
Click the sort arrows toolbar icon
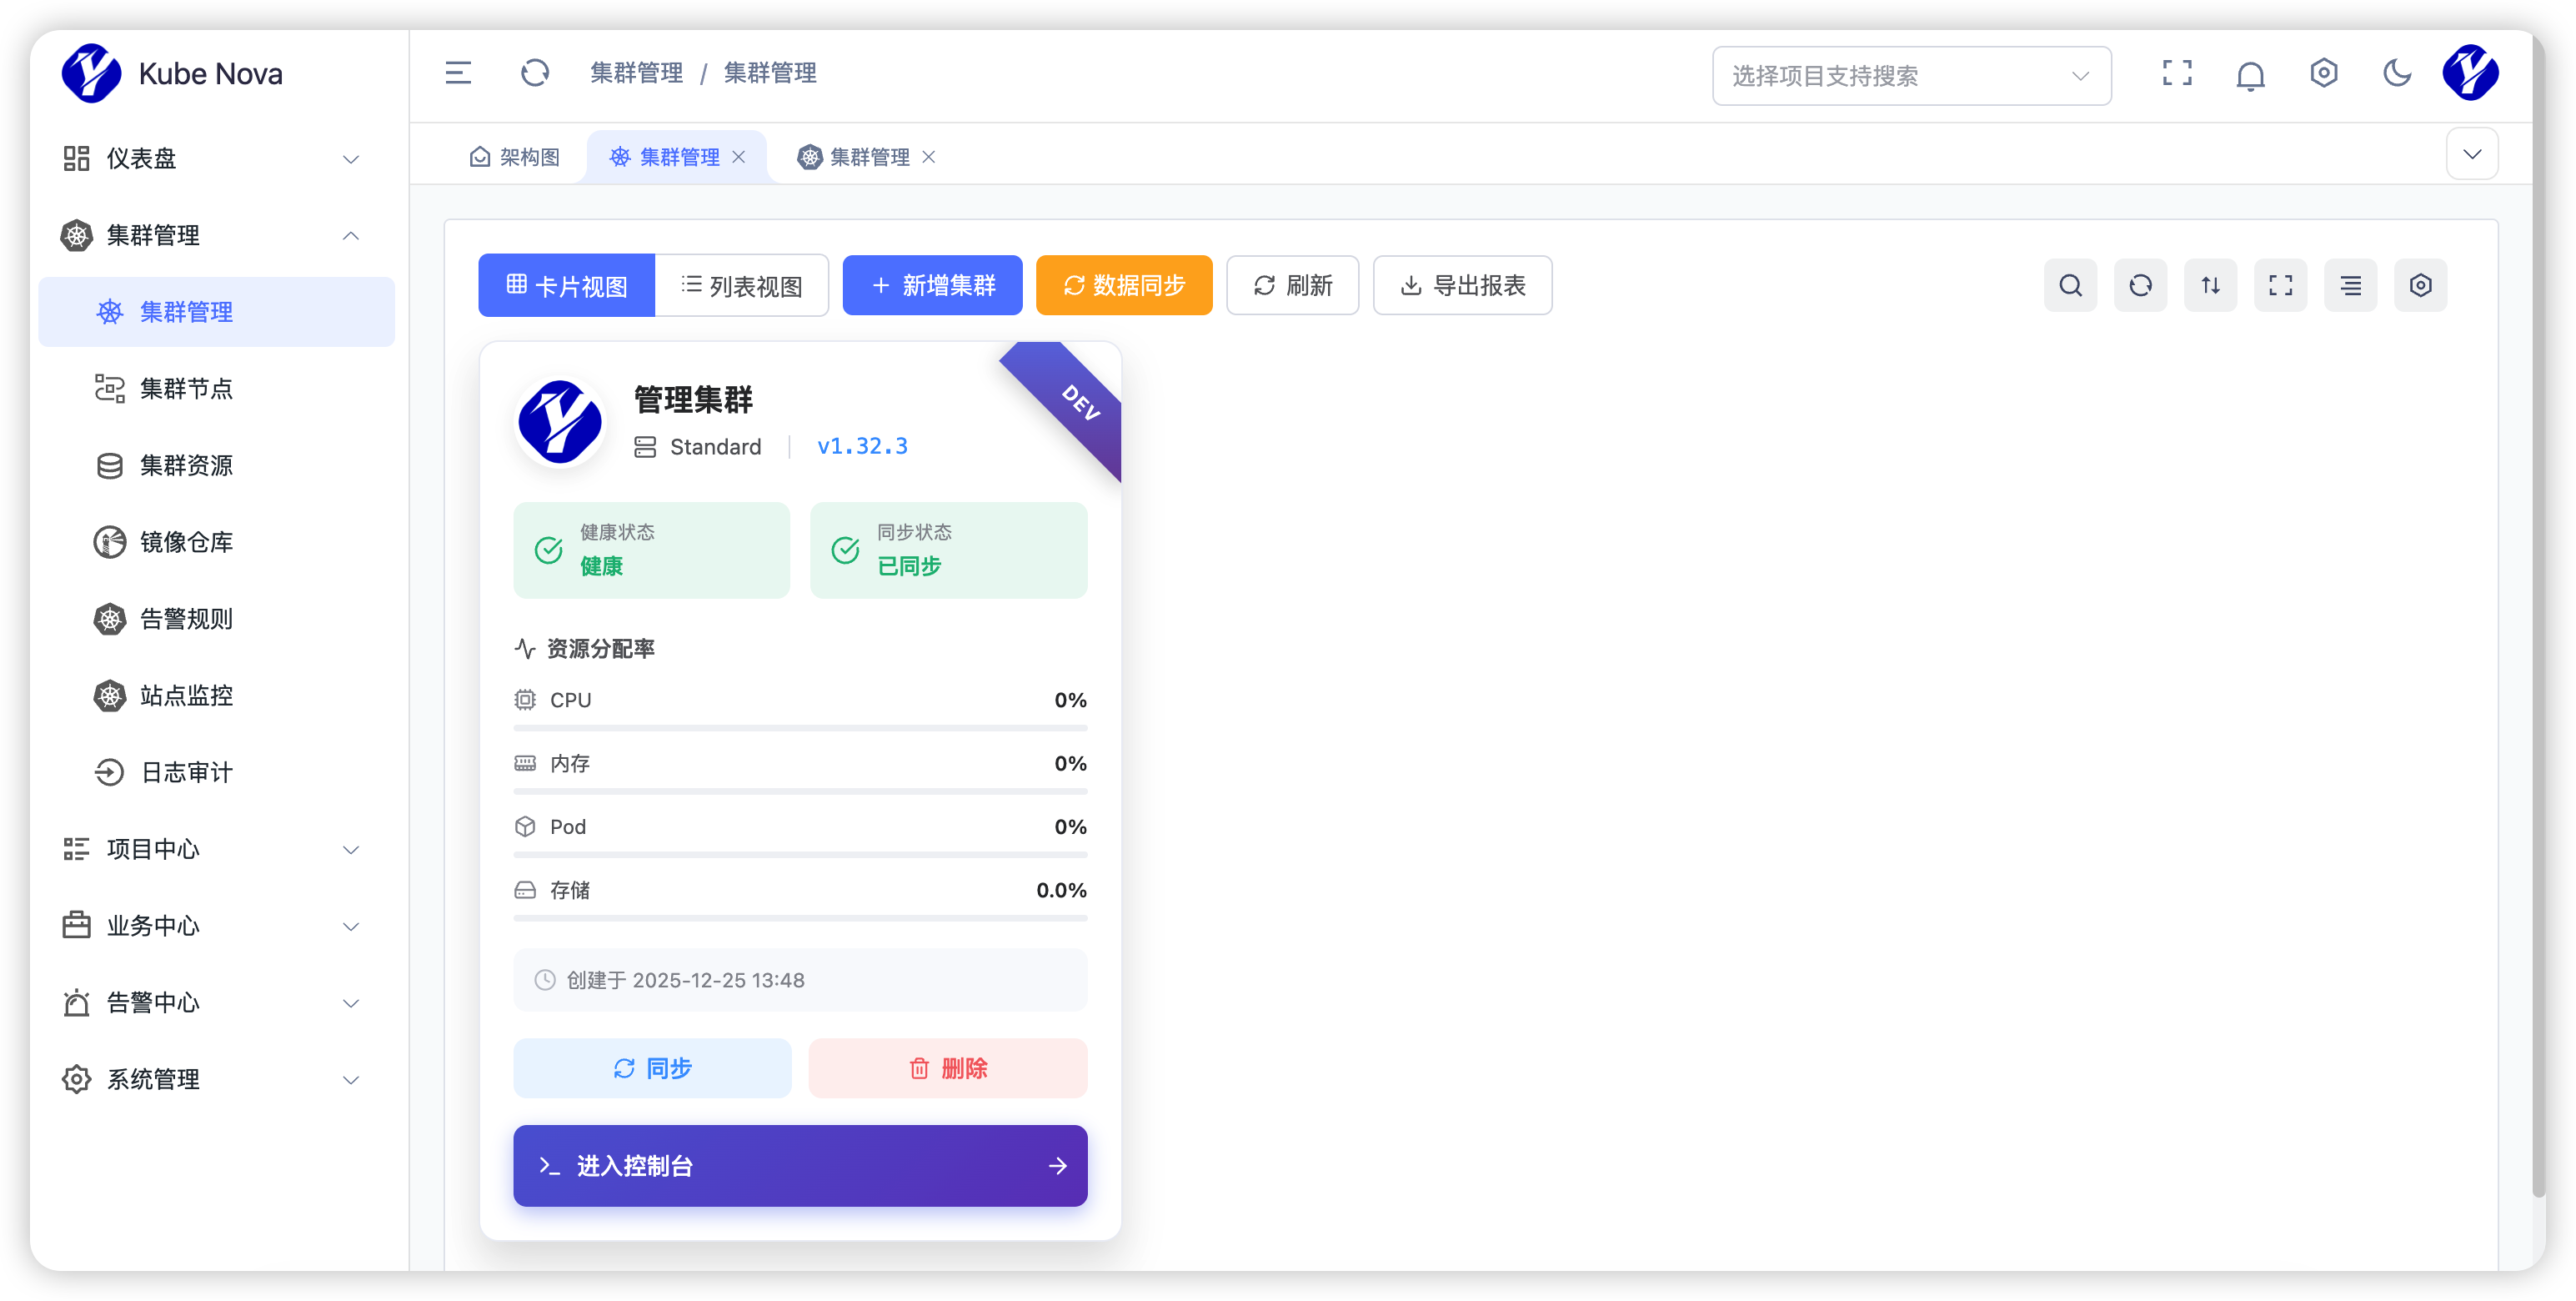click(2210, 286)
